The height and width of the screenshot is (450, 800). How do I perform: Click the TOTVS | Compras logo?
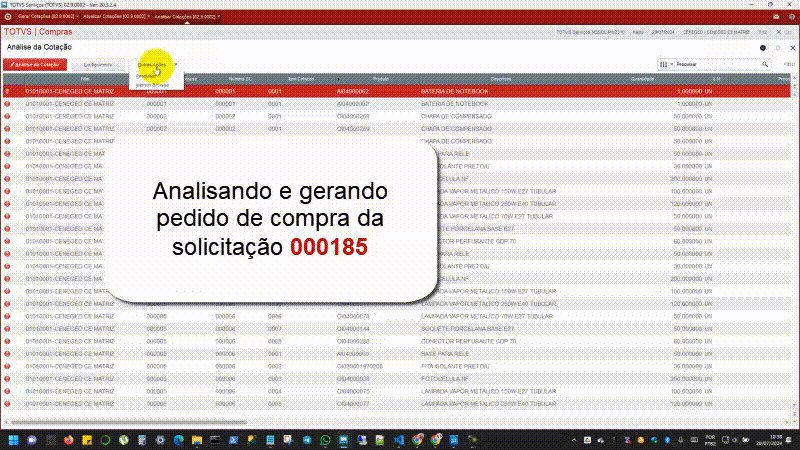pyautogui.click(x=37, y=32)
